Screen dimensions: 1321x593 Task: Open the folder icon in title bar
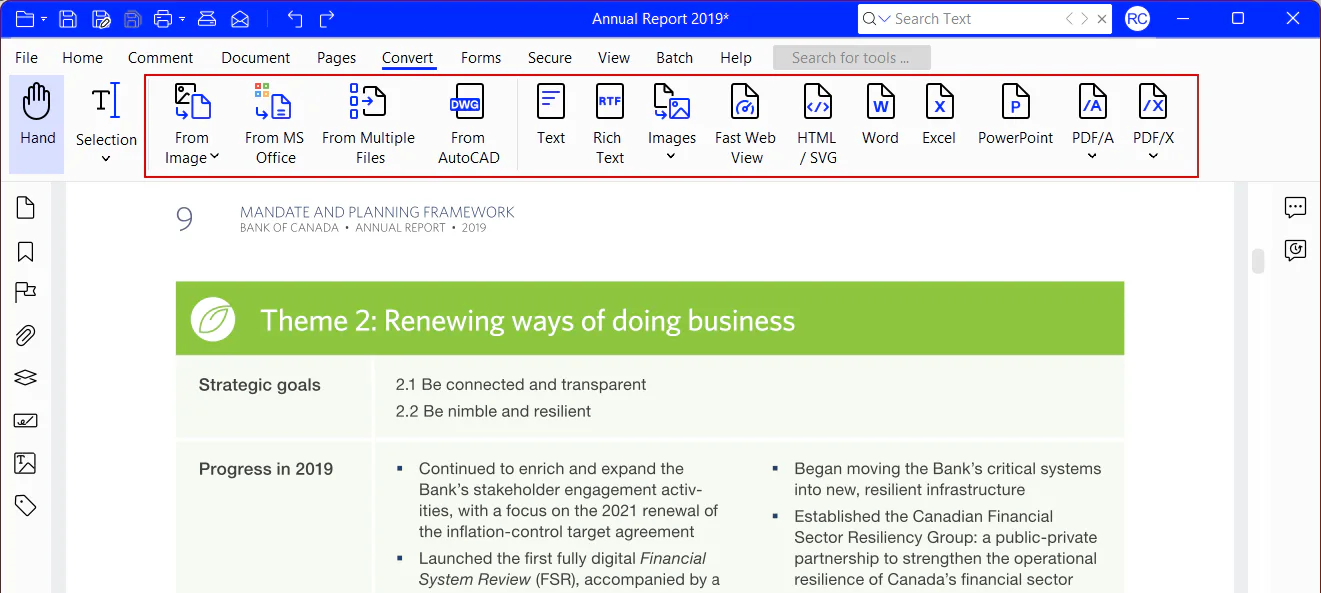point(25,19)
